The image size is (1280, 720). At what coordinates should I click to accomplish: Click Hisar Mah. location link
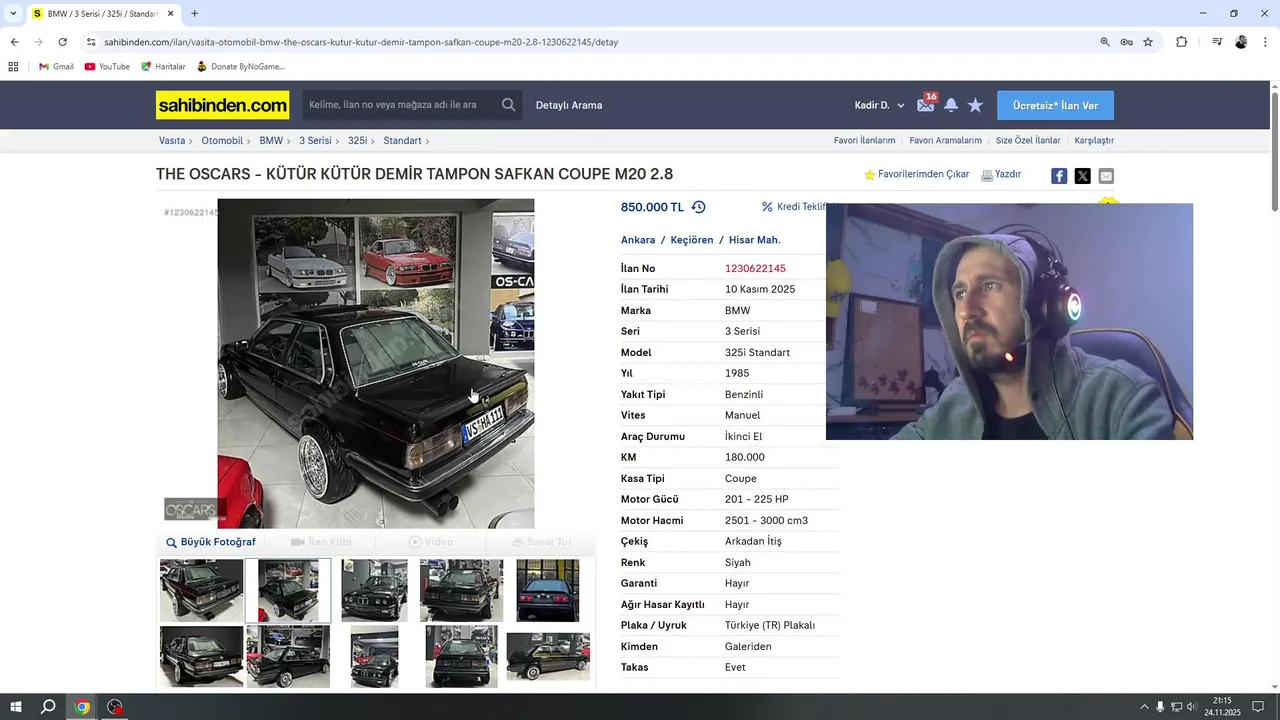click(755, 240)
